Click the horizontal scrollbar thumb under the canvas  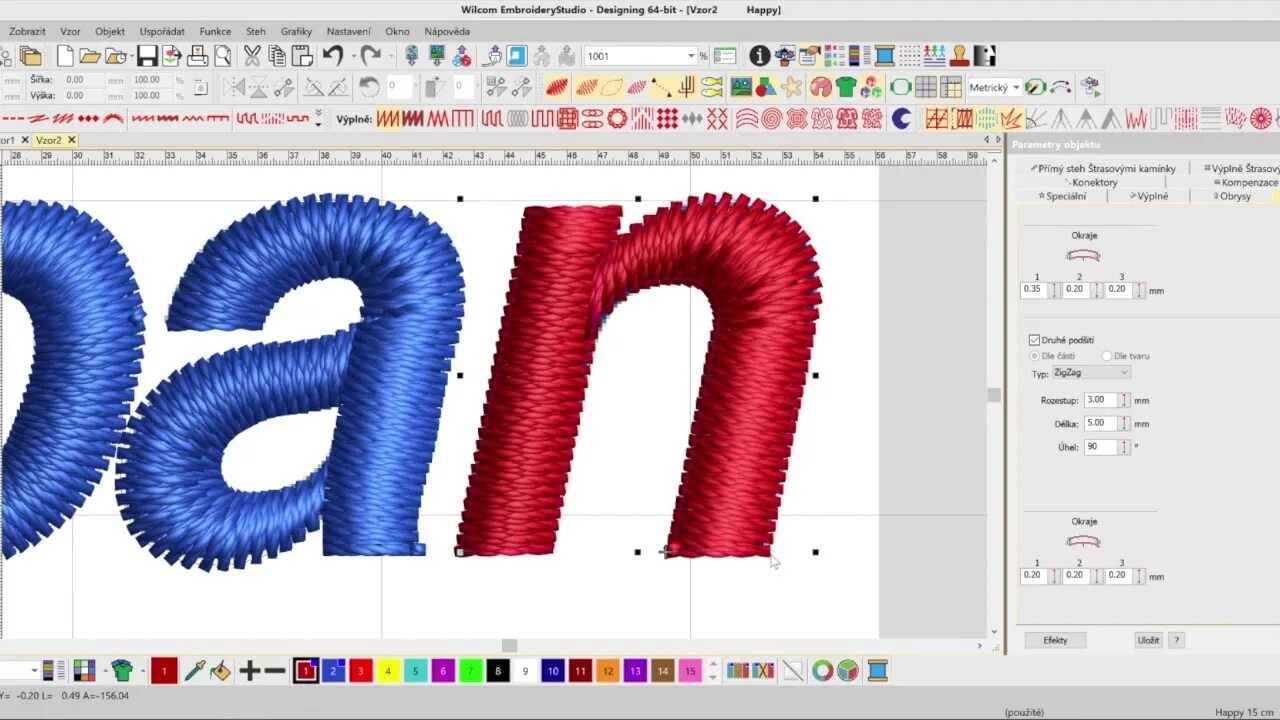[509, 646]
